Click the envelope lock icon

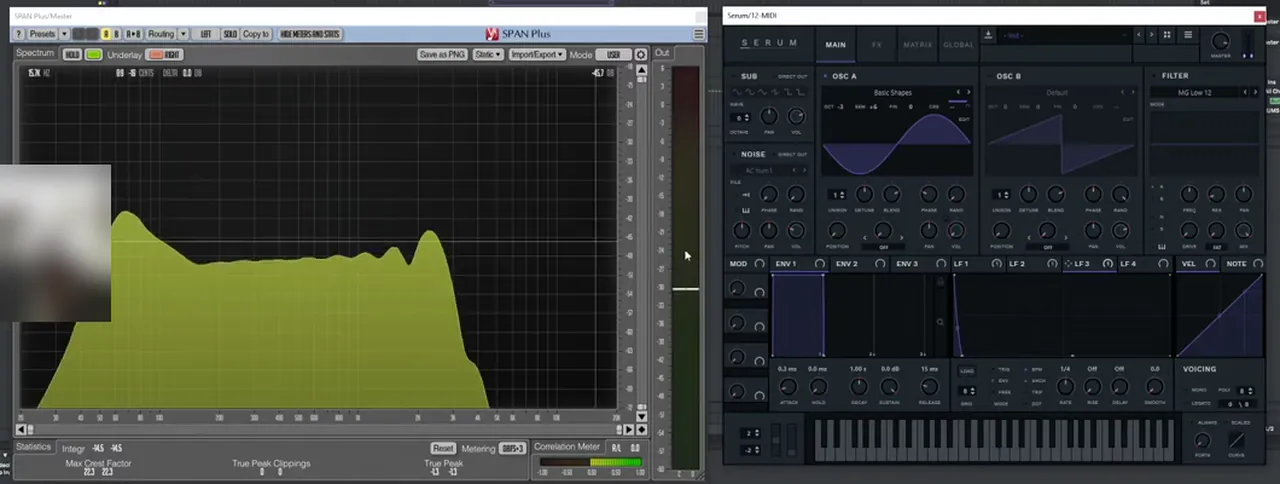[940, 282]
